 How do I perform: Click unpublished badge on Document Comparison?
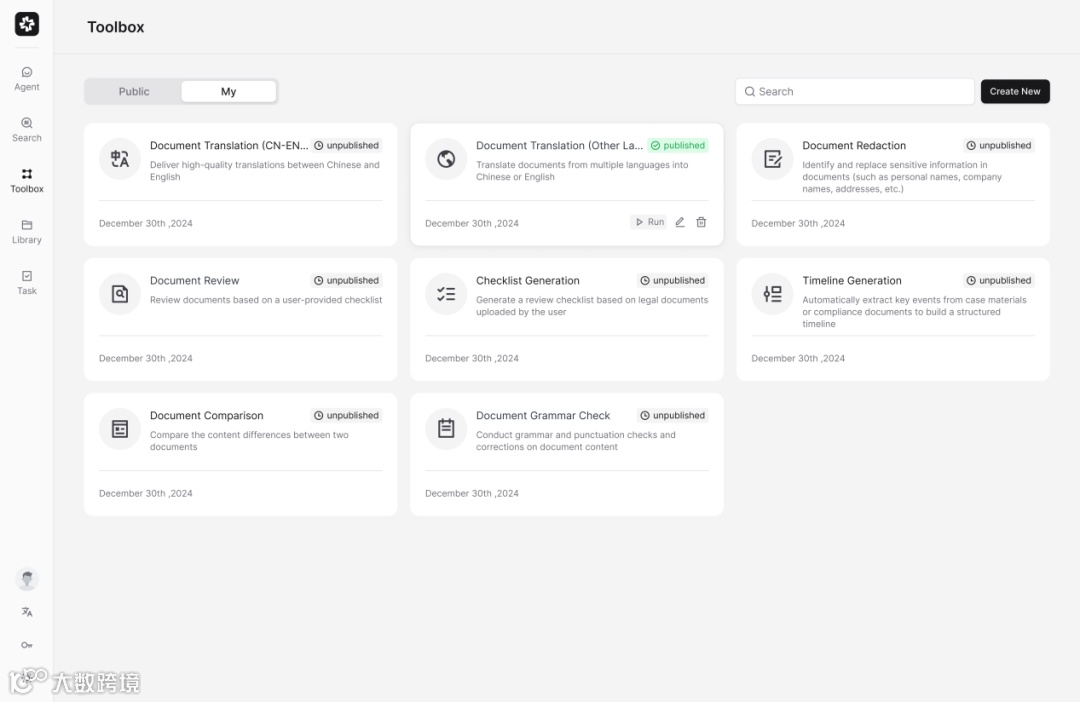tap(346, 415)
